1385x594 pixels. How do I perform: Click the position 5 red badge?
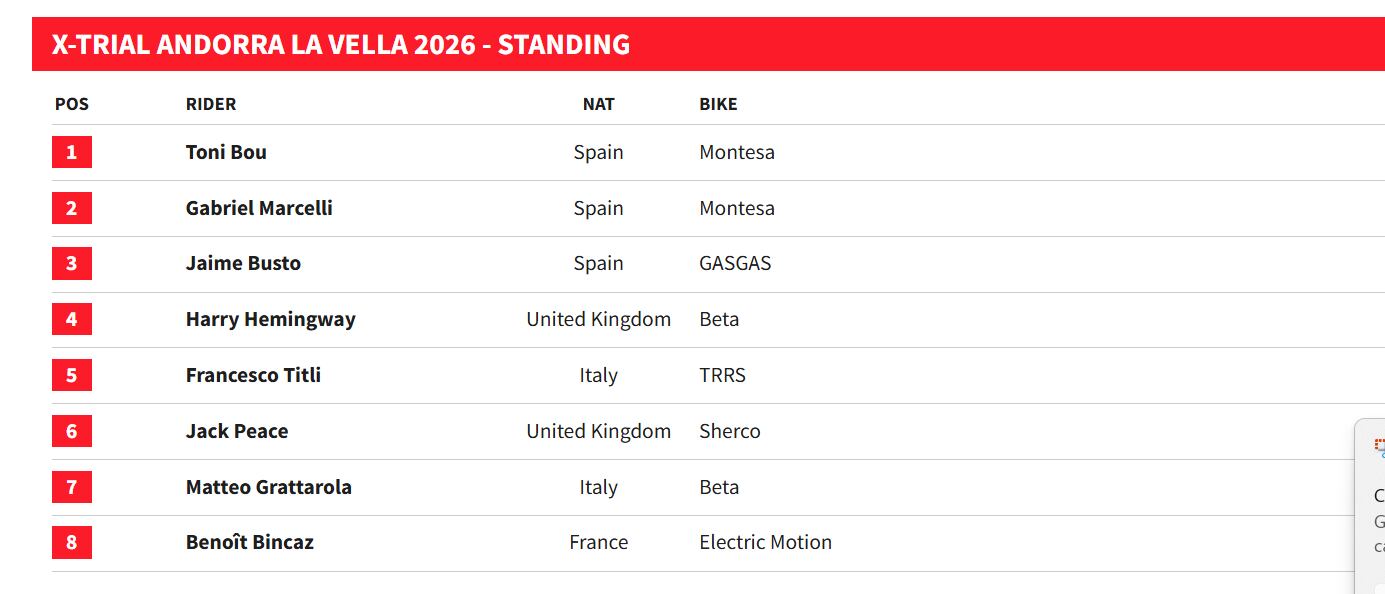click(x=71, y=376)
